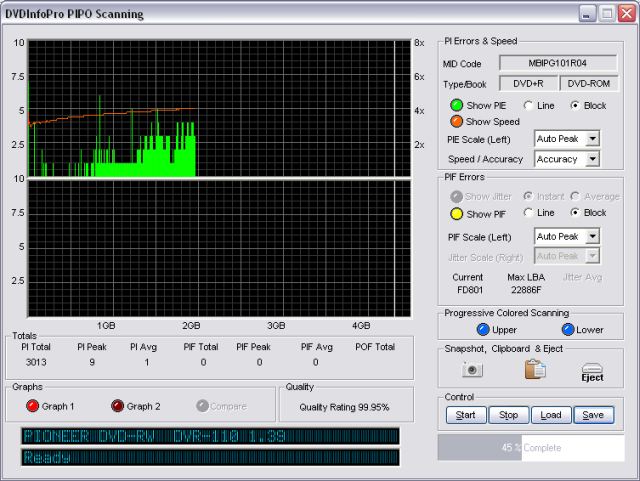This screenshot has width=640, height=481.
Task: Click the Ready status display
Action: (211, 457)
